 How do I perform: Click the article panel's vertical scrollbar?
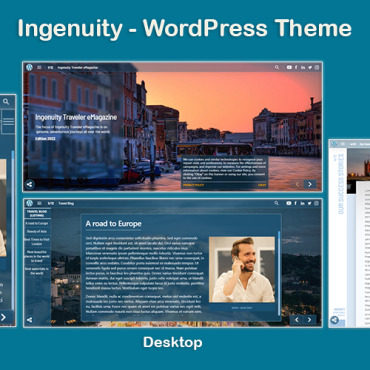coord(279,273)
